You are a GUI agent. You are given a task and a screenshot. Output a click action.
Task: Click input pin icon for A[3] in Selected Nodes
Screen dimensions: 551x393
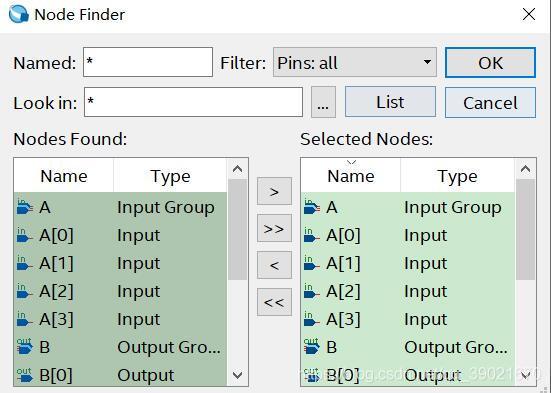click(x=311, y=319)
